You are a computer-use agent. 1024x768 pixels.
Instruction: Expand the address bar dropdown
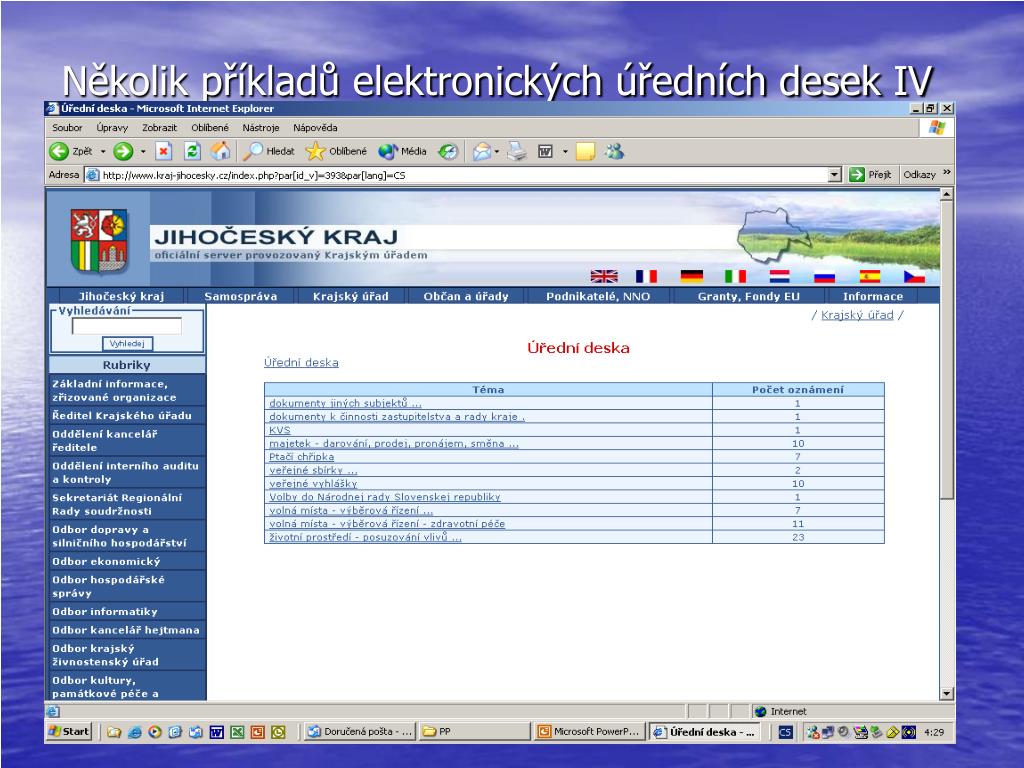pyautogui.click(x=834, y=175)
